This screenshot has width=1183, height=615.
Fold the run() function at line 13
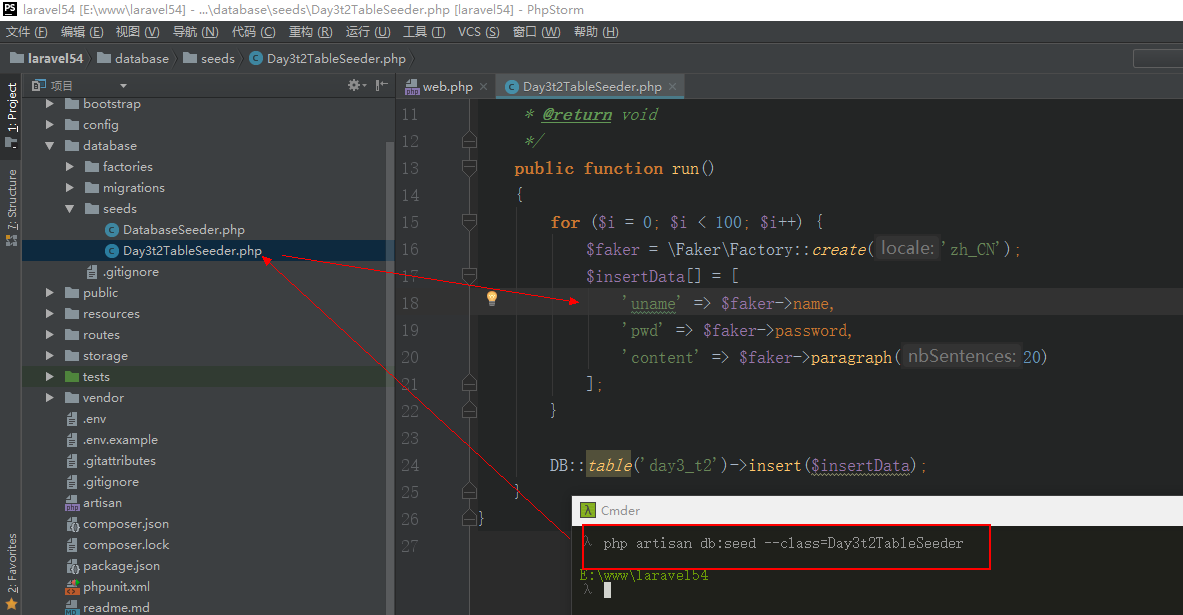click(469, 168)
